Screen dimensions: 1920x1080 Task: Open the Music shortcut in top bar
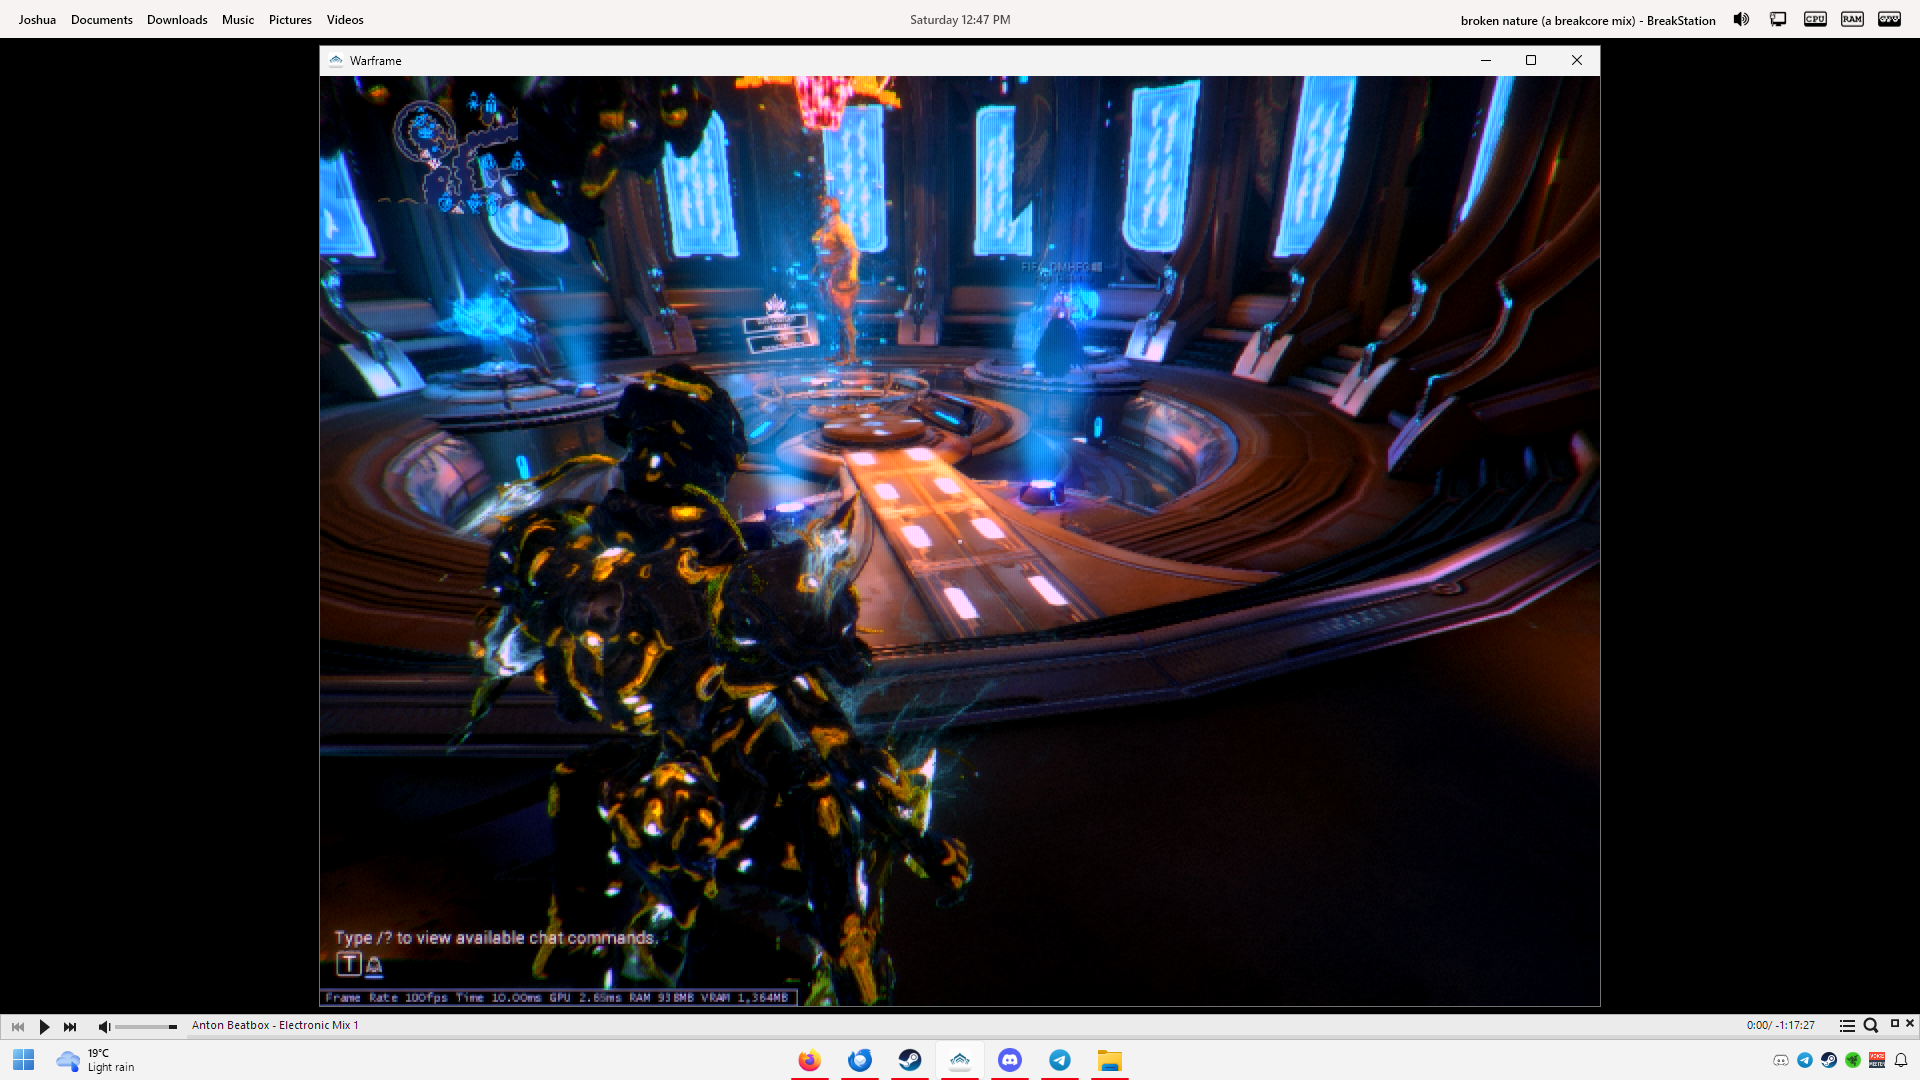(x=238, y=19)
